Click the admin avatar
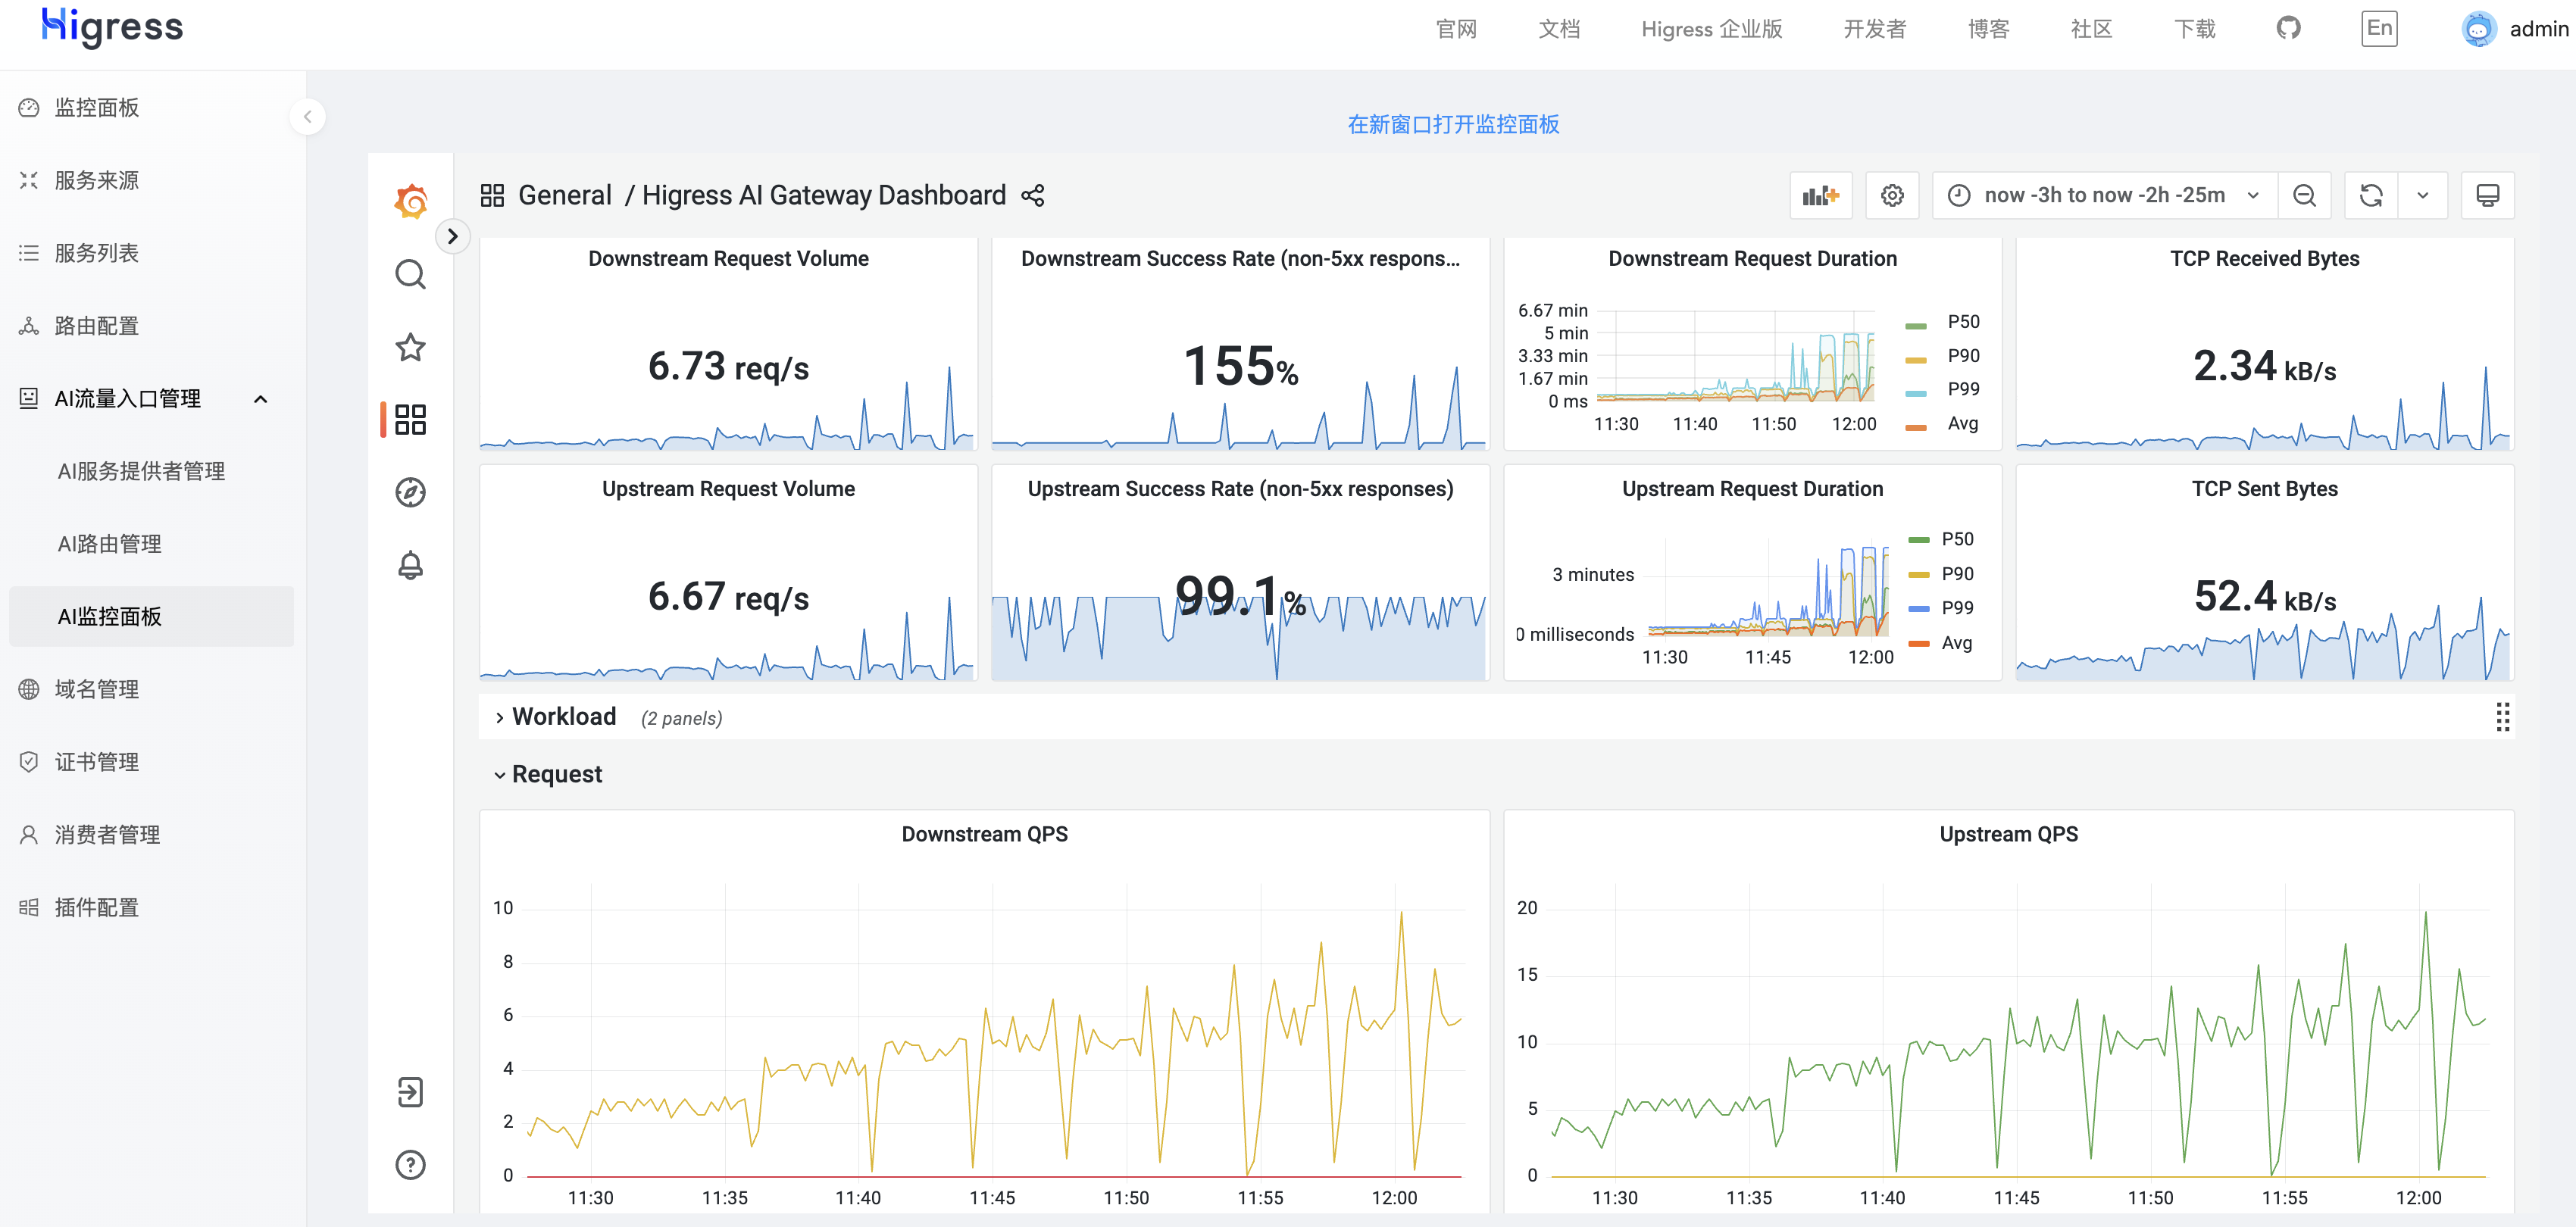 tap(2478, 29)
